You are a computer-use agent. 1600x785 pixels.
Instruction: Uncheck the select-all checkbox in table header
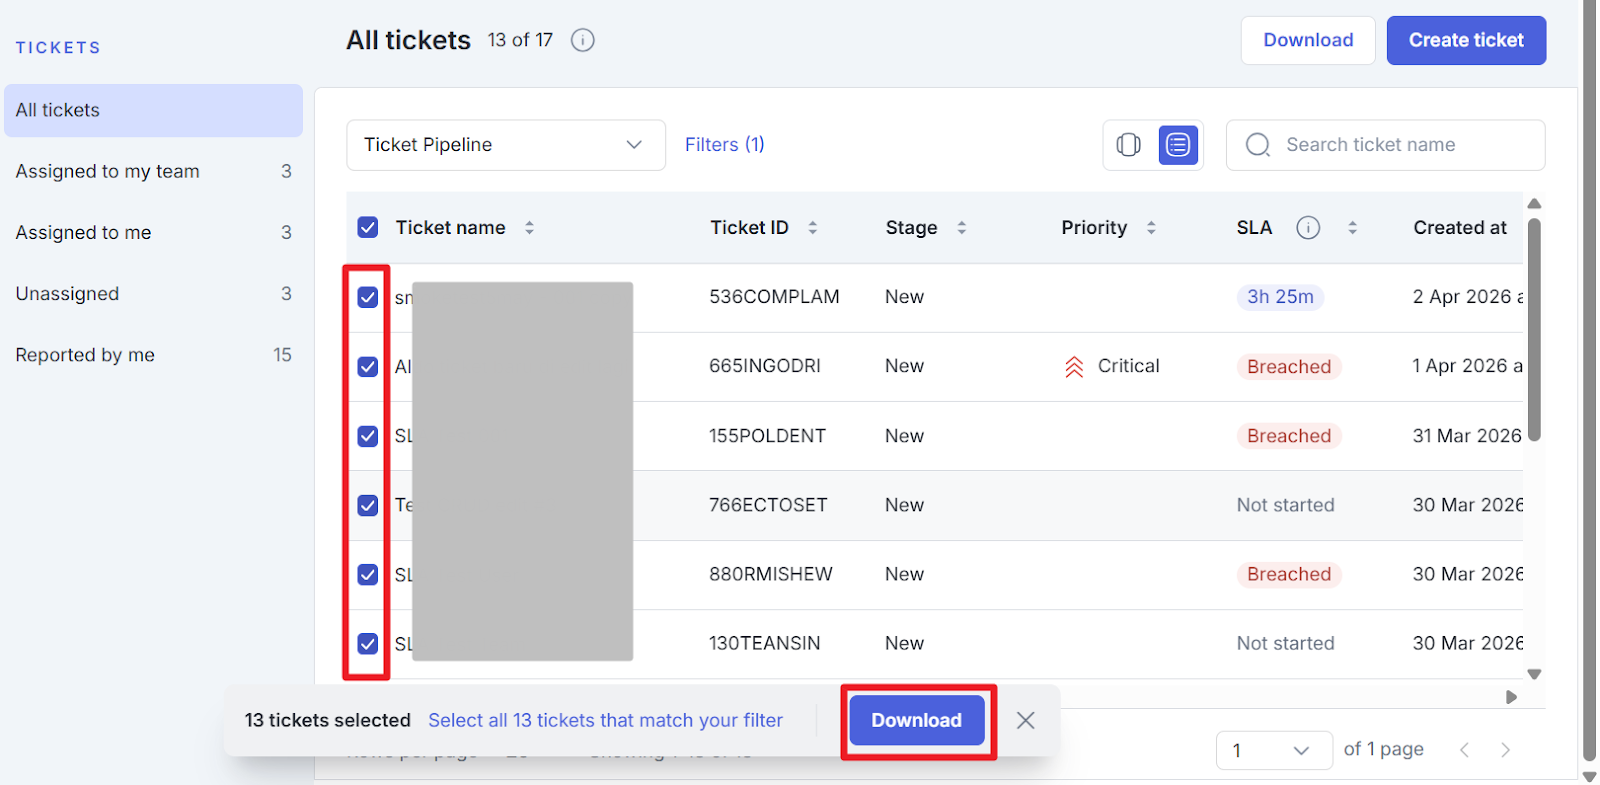(x=368, y=228)
